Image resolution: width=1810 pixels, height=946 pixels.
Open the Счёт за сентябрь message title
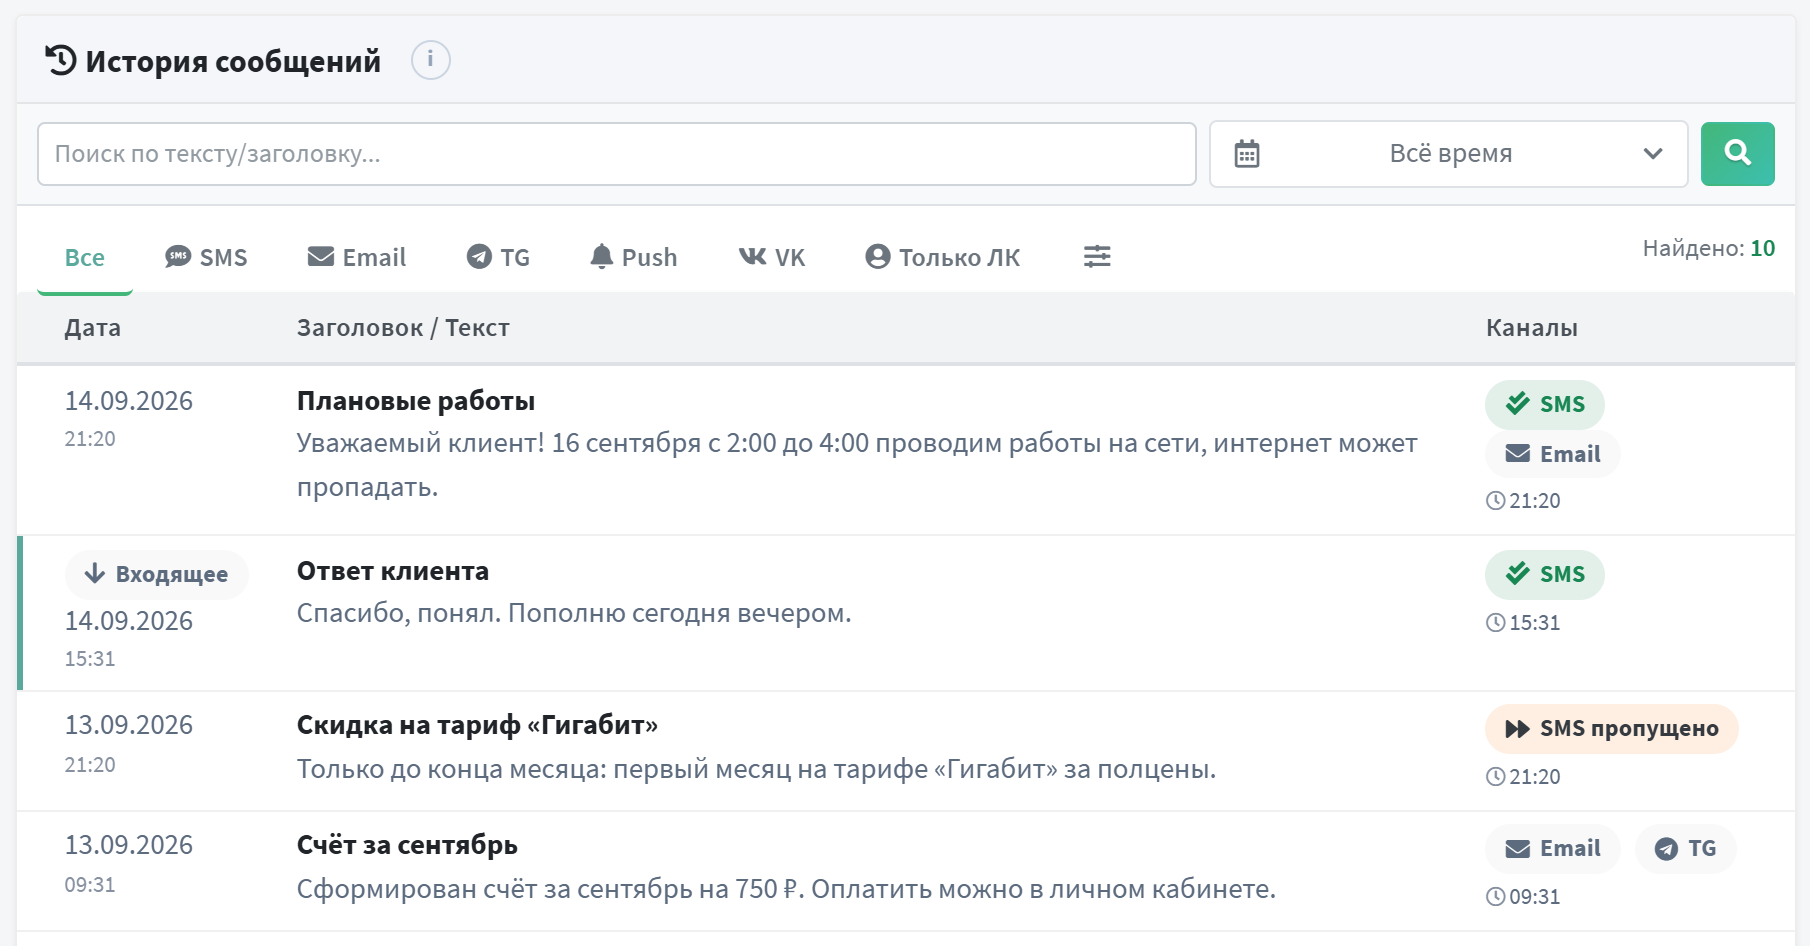(407, 845)
